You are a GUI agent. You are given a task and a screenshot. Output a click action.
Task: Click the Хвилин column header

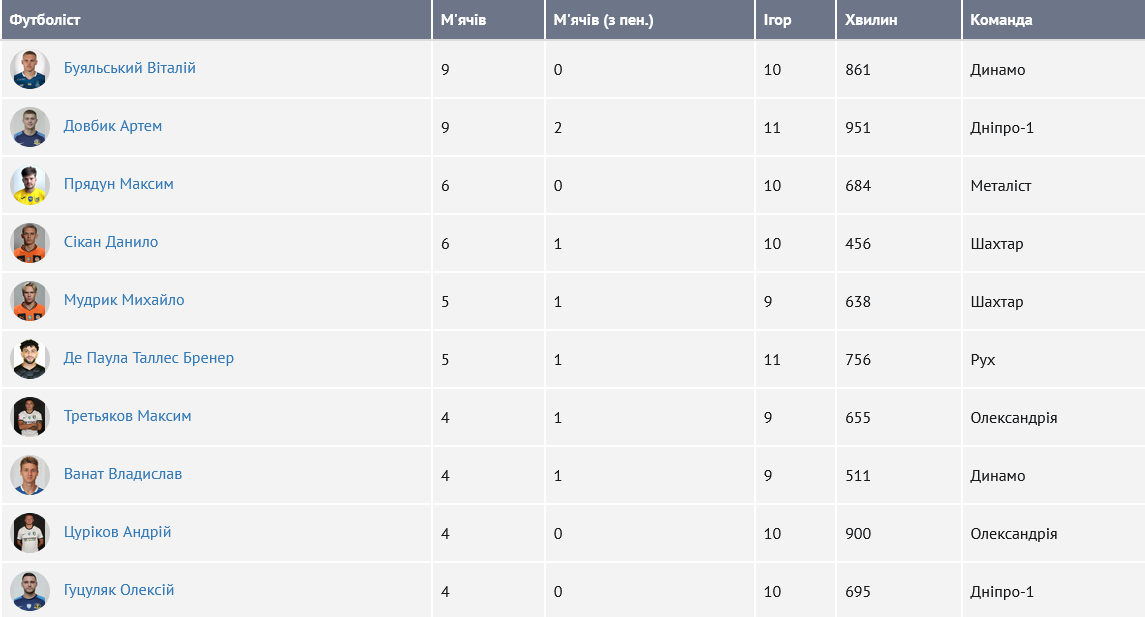[x=871, y=20]
